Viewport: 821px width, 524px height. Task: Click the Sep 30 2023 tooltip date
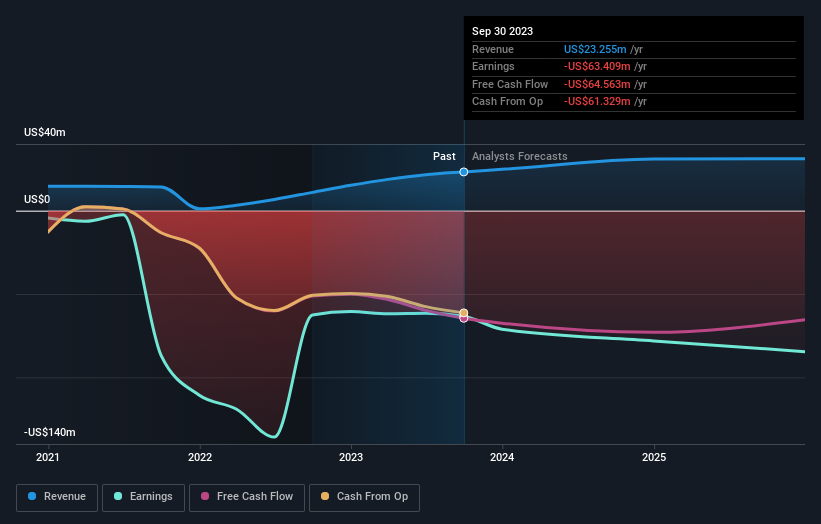[502, 31]
